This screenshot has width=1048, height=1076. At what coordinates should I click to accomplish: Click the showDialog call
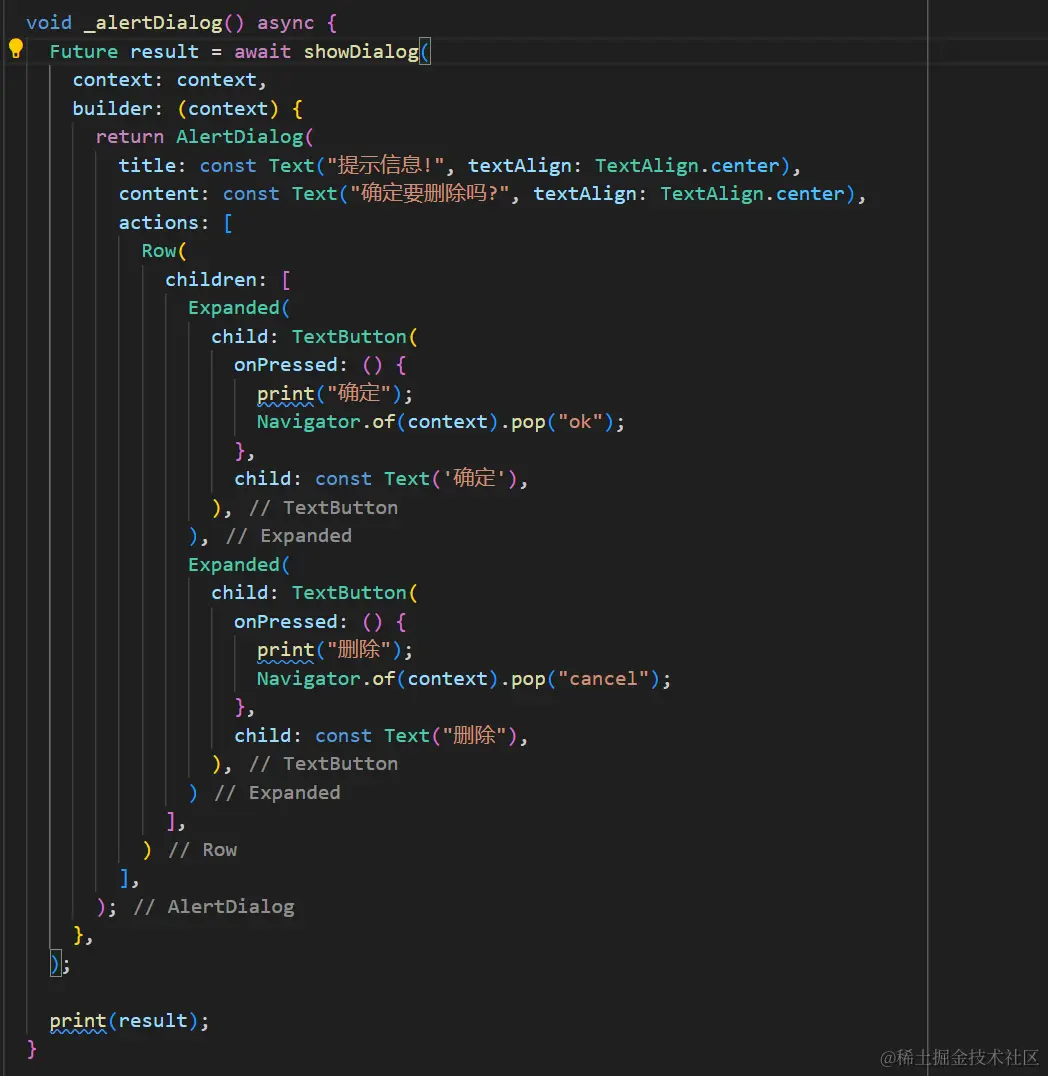tap(361, 51)
